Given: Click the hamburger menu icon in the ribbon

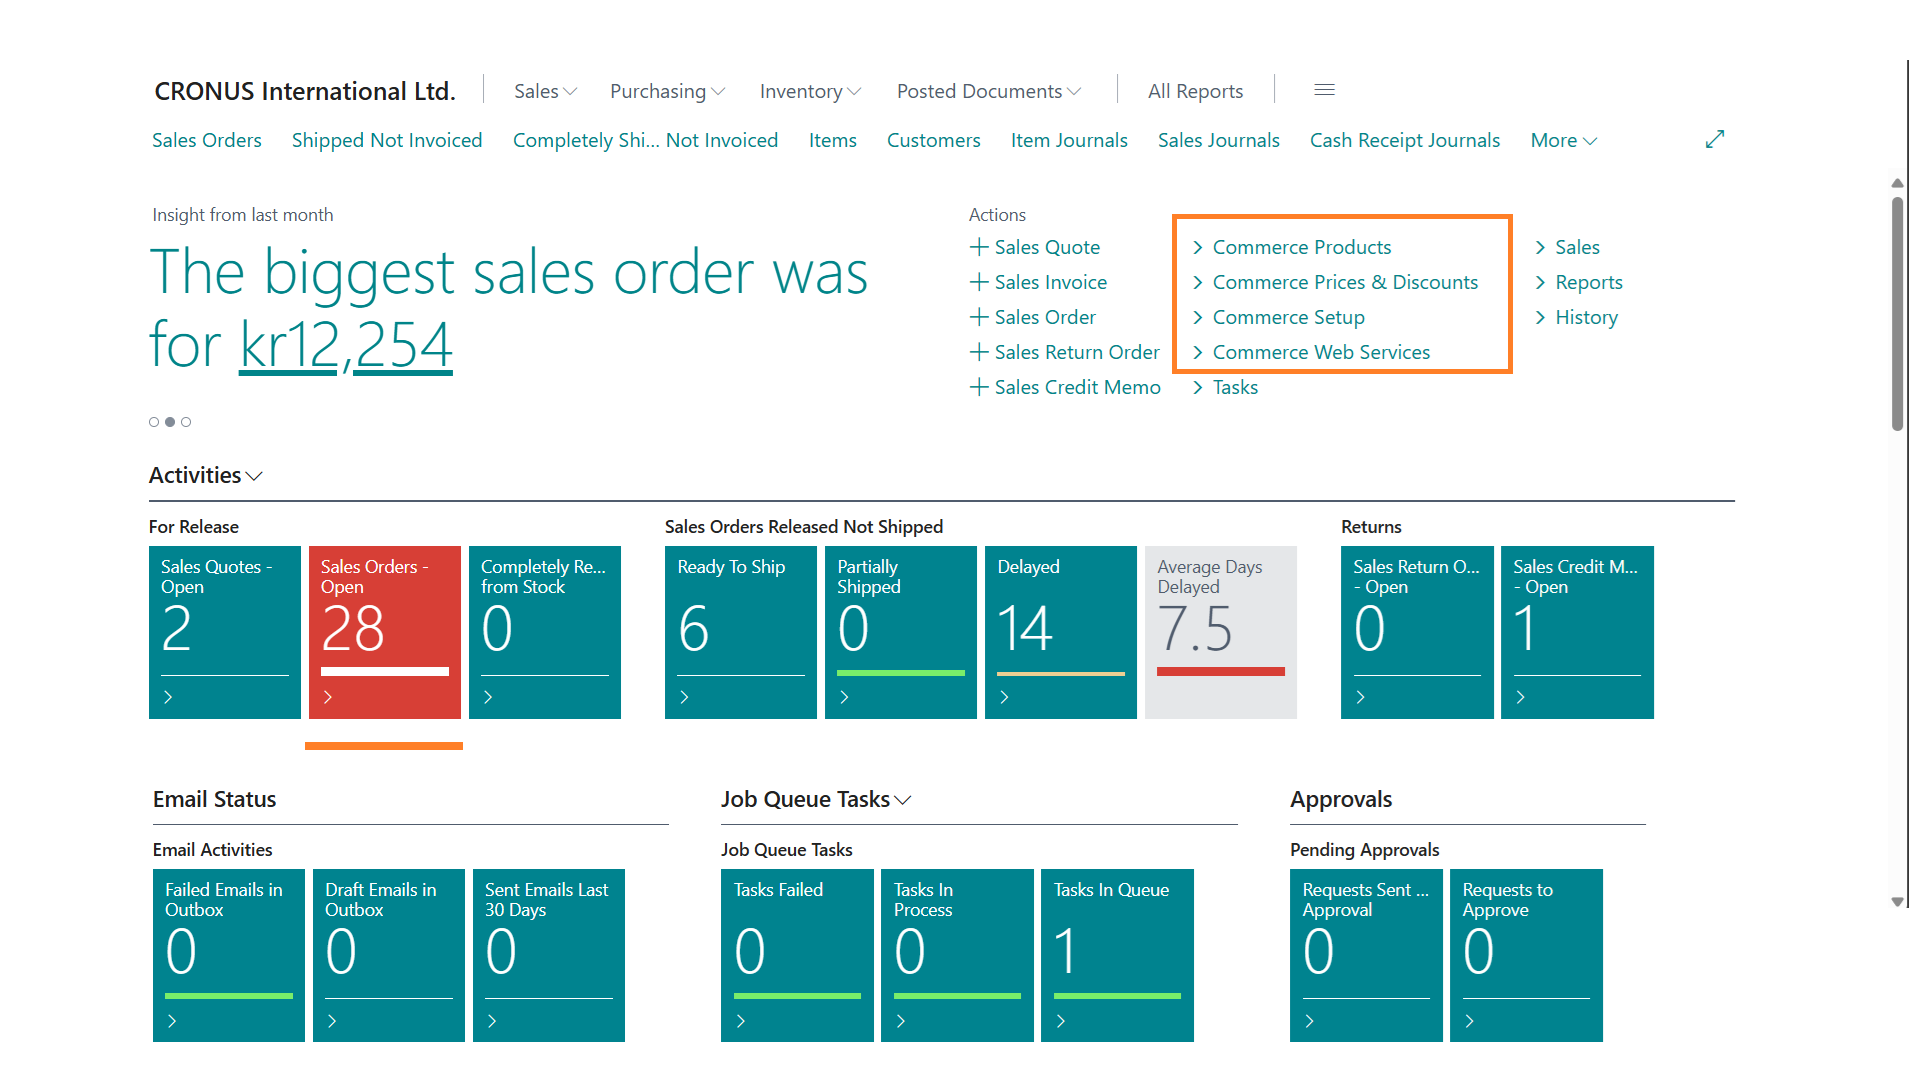Looking at the screenshot, I should (1324, 90).
